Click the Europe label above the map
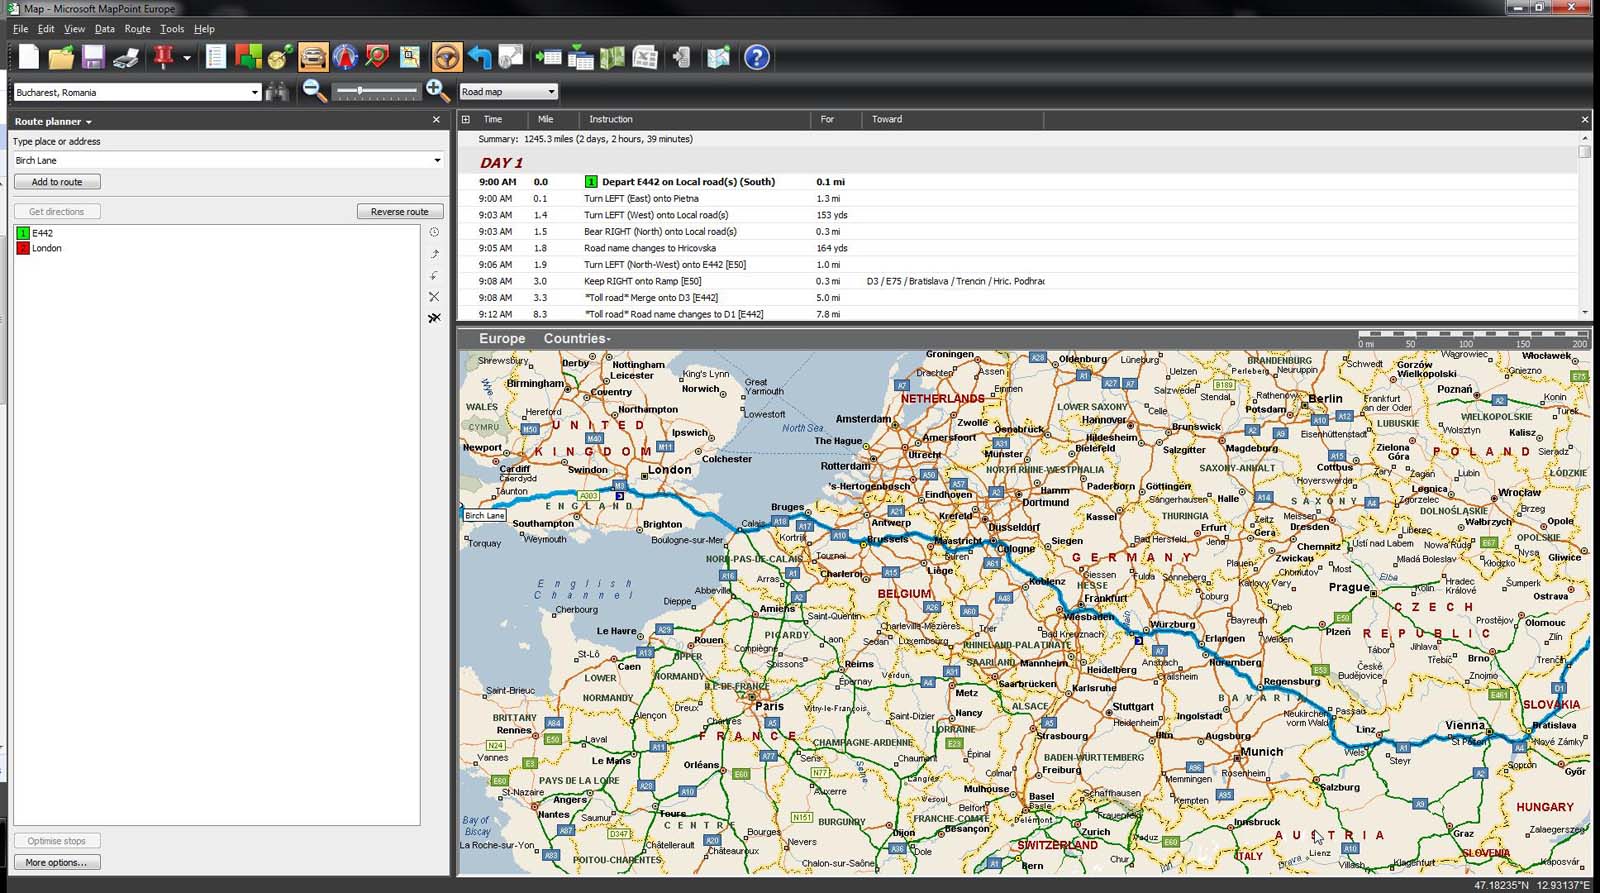Image resolution: width=1600 pixels, height=893 pixels. 502,338
